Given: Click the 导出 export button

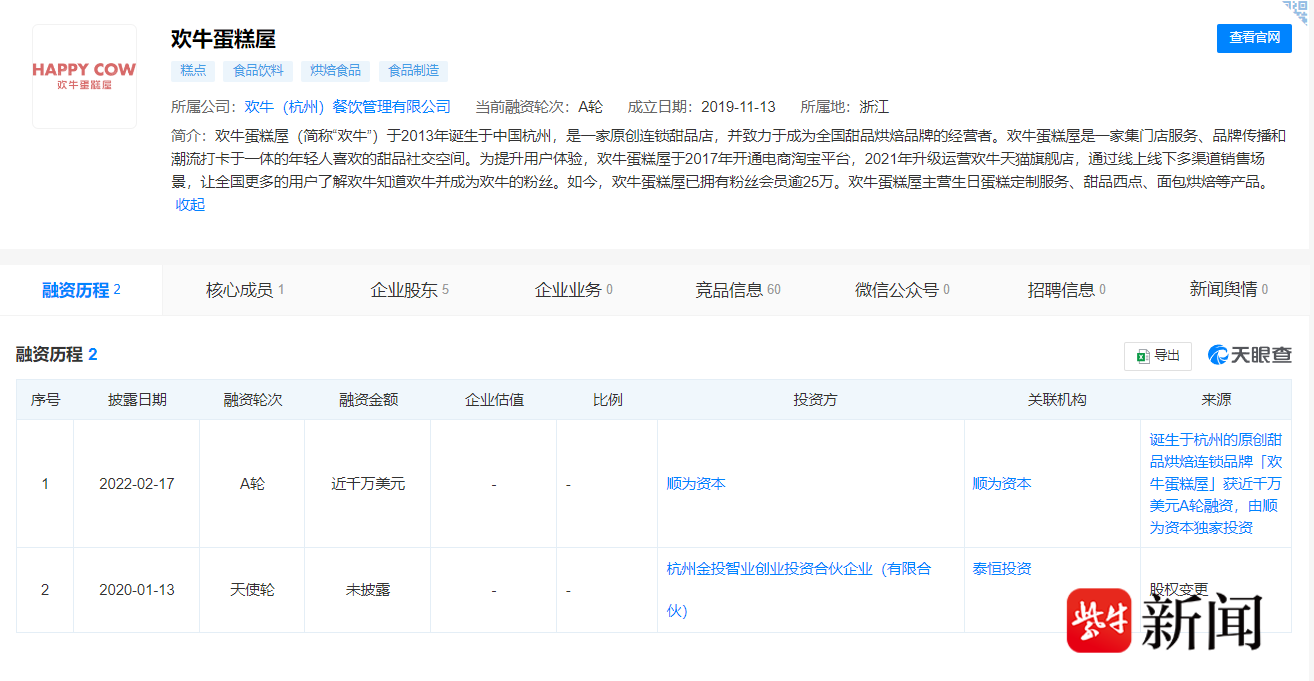Looking at the screenshot, I should click(x=1158, y=356).
